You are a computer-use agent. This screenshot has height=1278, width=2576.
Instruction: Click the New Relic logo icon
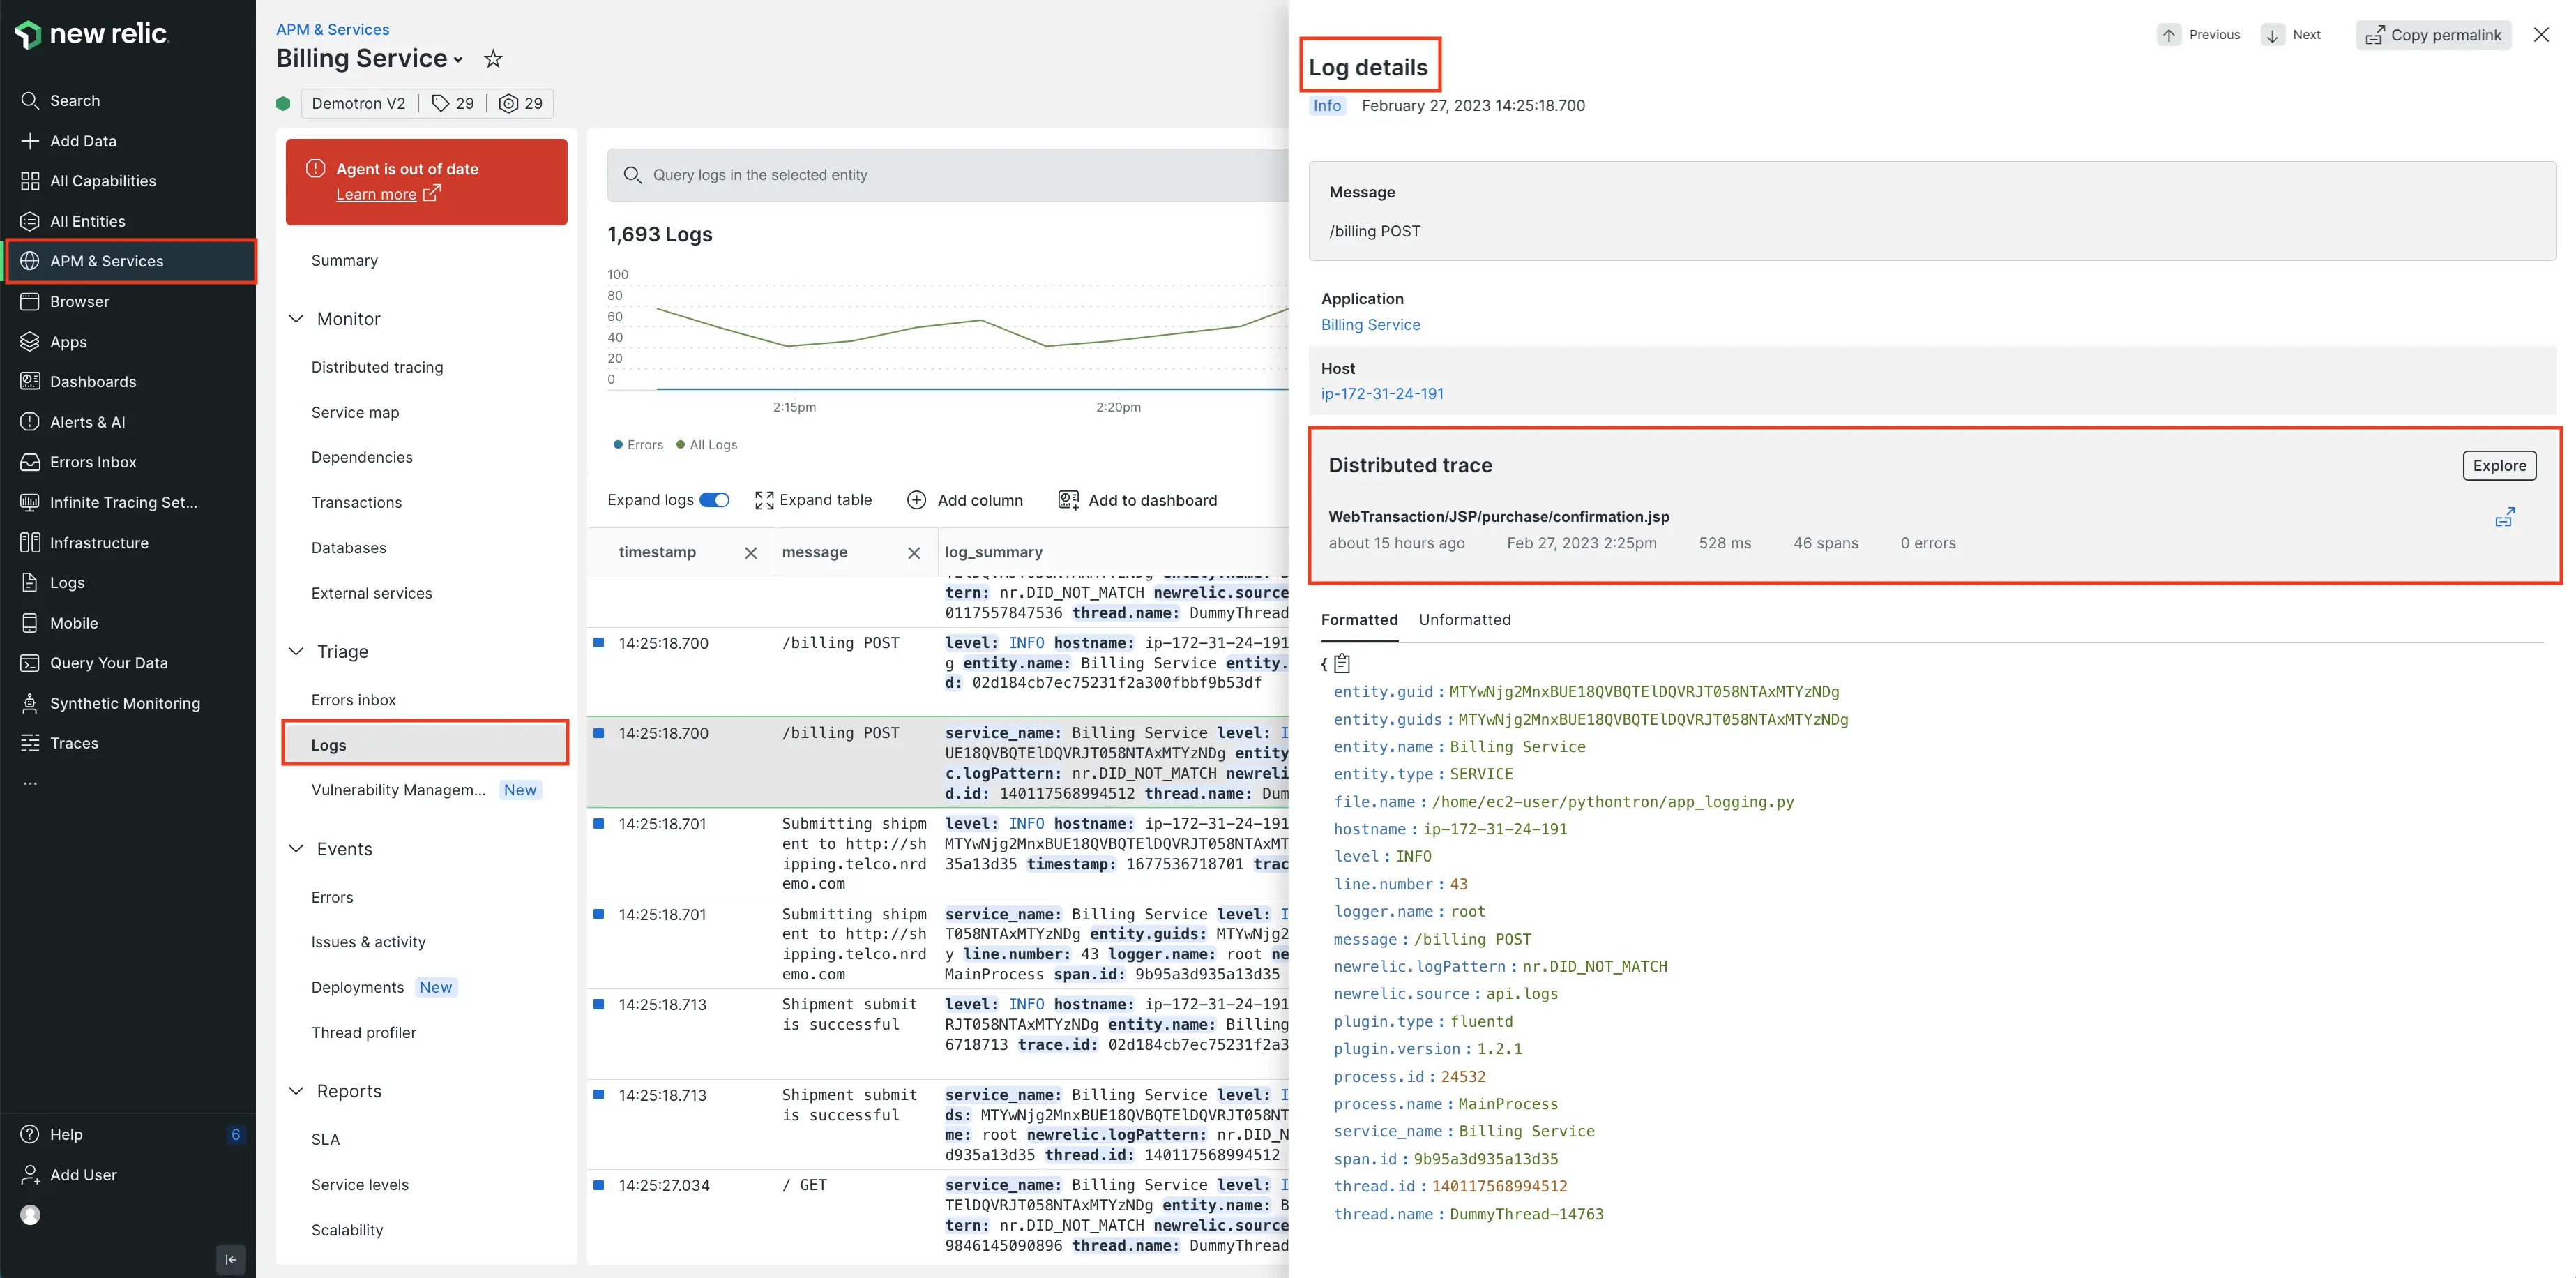pyautogui.click(x=33, y=33)
